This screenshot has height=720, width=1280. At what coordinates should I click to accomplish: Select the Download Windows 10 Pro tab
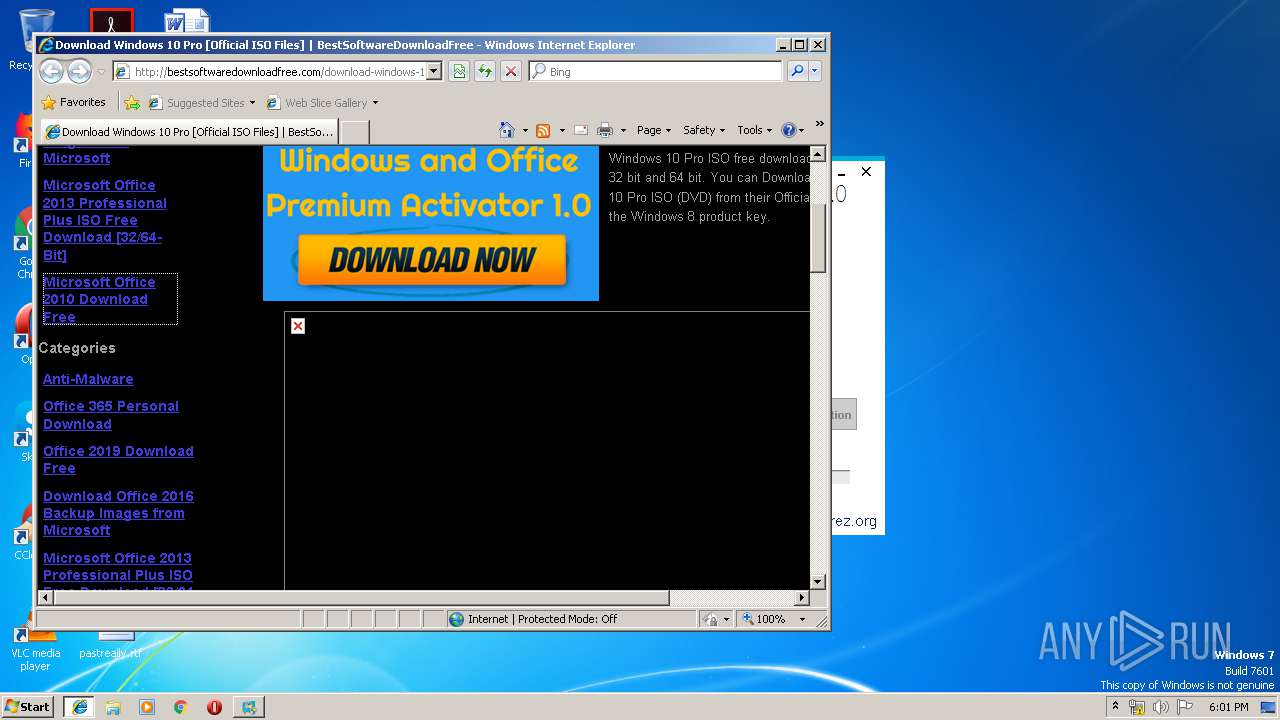[x=189, y=132]
